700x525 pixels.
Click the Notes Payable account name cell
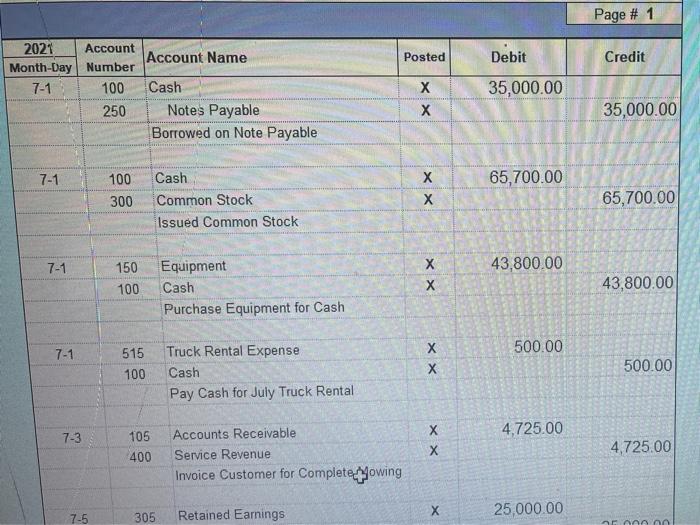point(273,110)
